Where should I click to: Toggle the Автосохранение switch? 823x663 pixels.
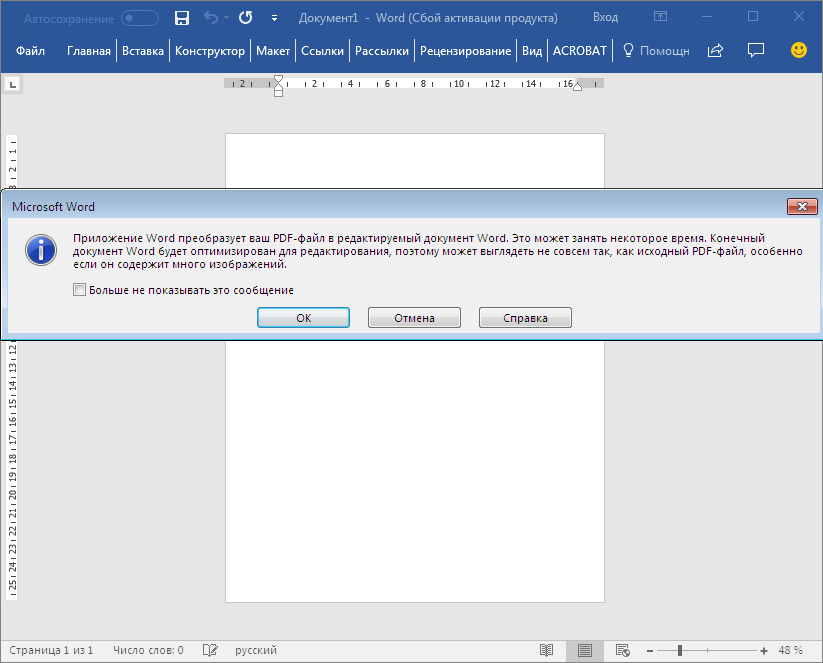pos(140,18)
